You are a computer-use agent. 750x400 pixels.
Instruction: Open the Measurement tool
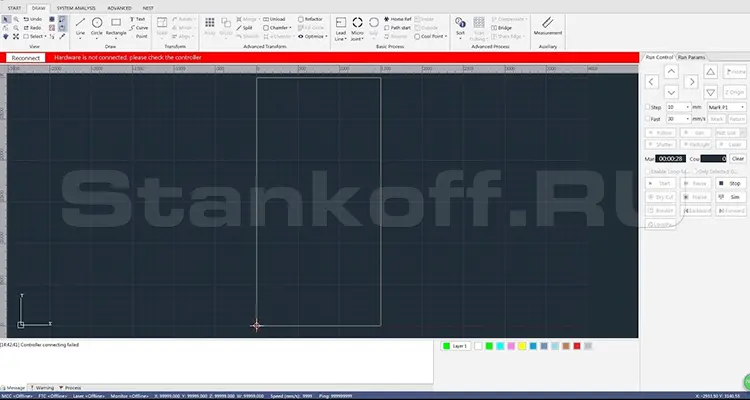pos(548,26)
